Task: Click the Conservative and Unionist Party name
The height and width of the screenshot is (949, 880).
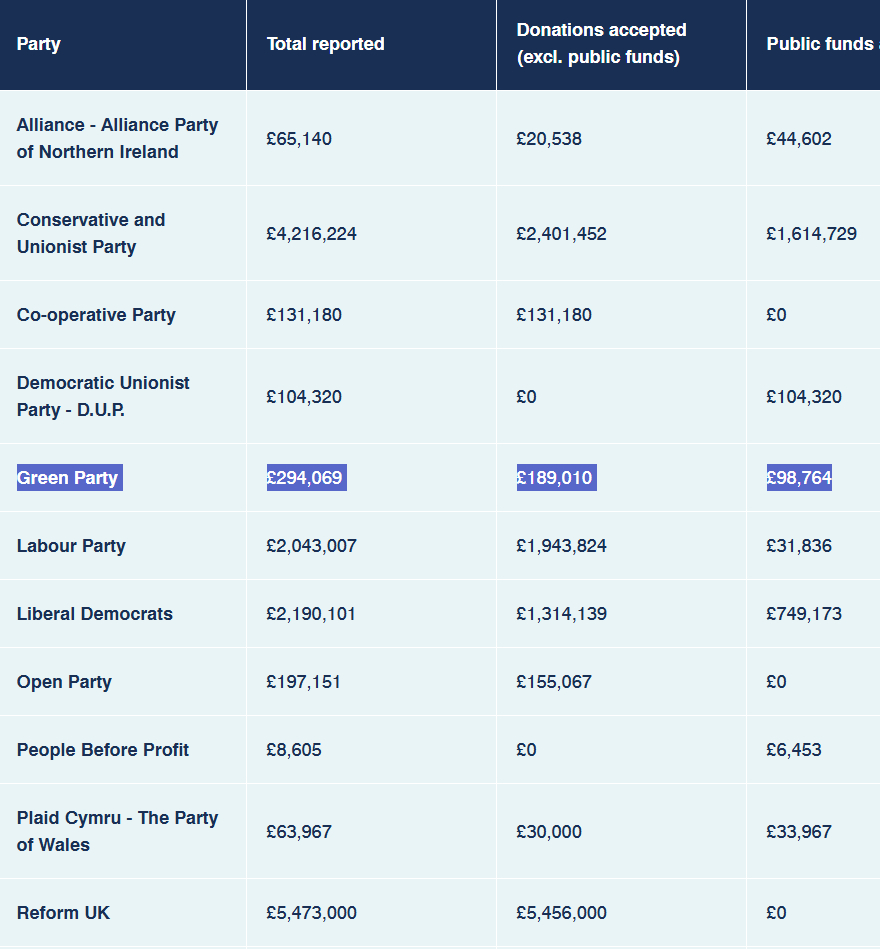Action: coord(91,233)
